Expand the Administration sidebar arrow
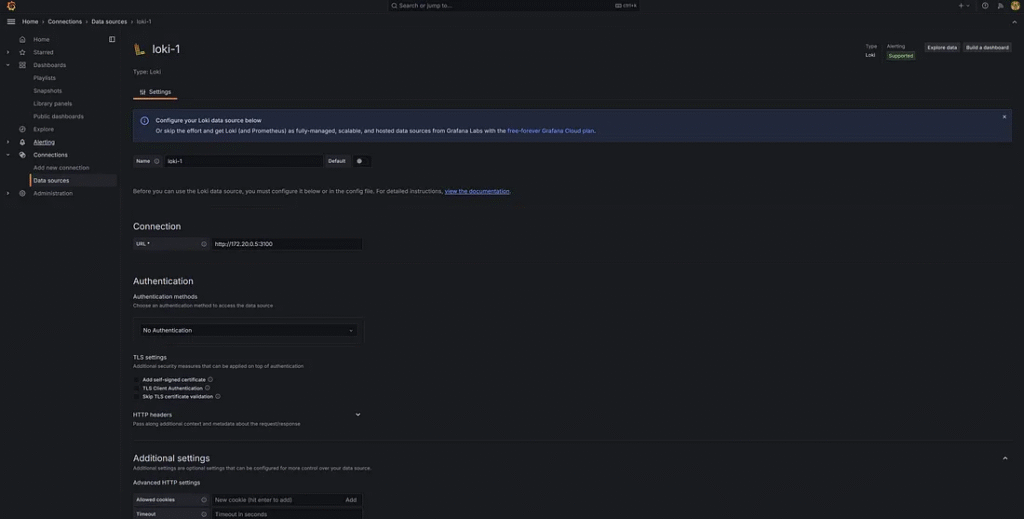 (x=8, y=193)
